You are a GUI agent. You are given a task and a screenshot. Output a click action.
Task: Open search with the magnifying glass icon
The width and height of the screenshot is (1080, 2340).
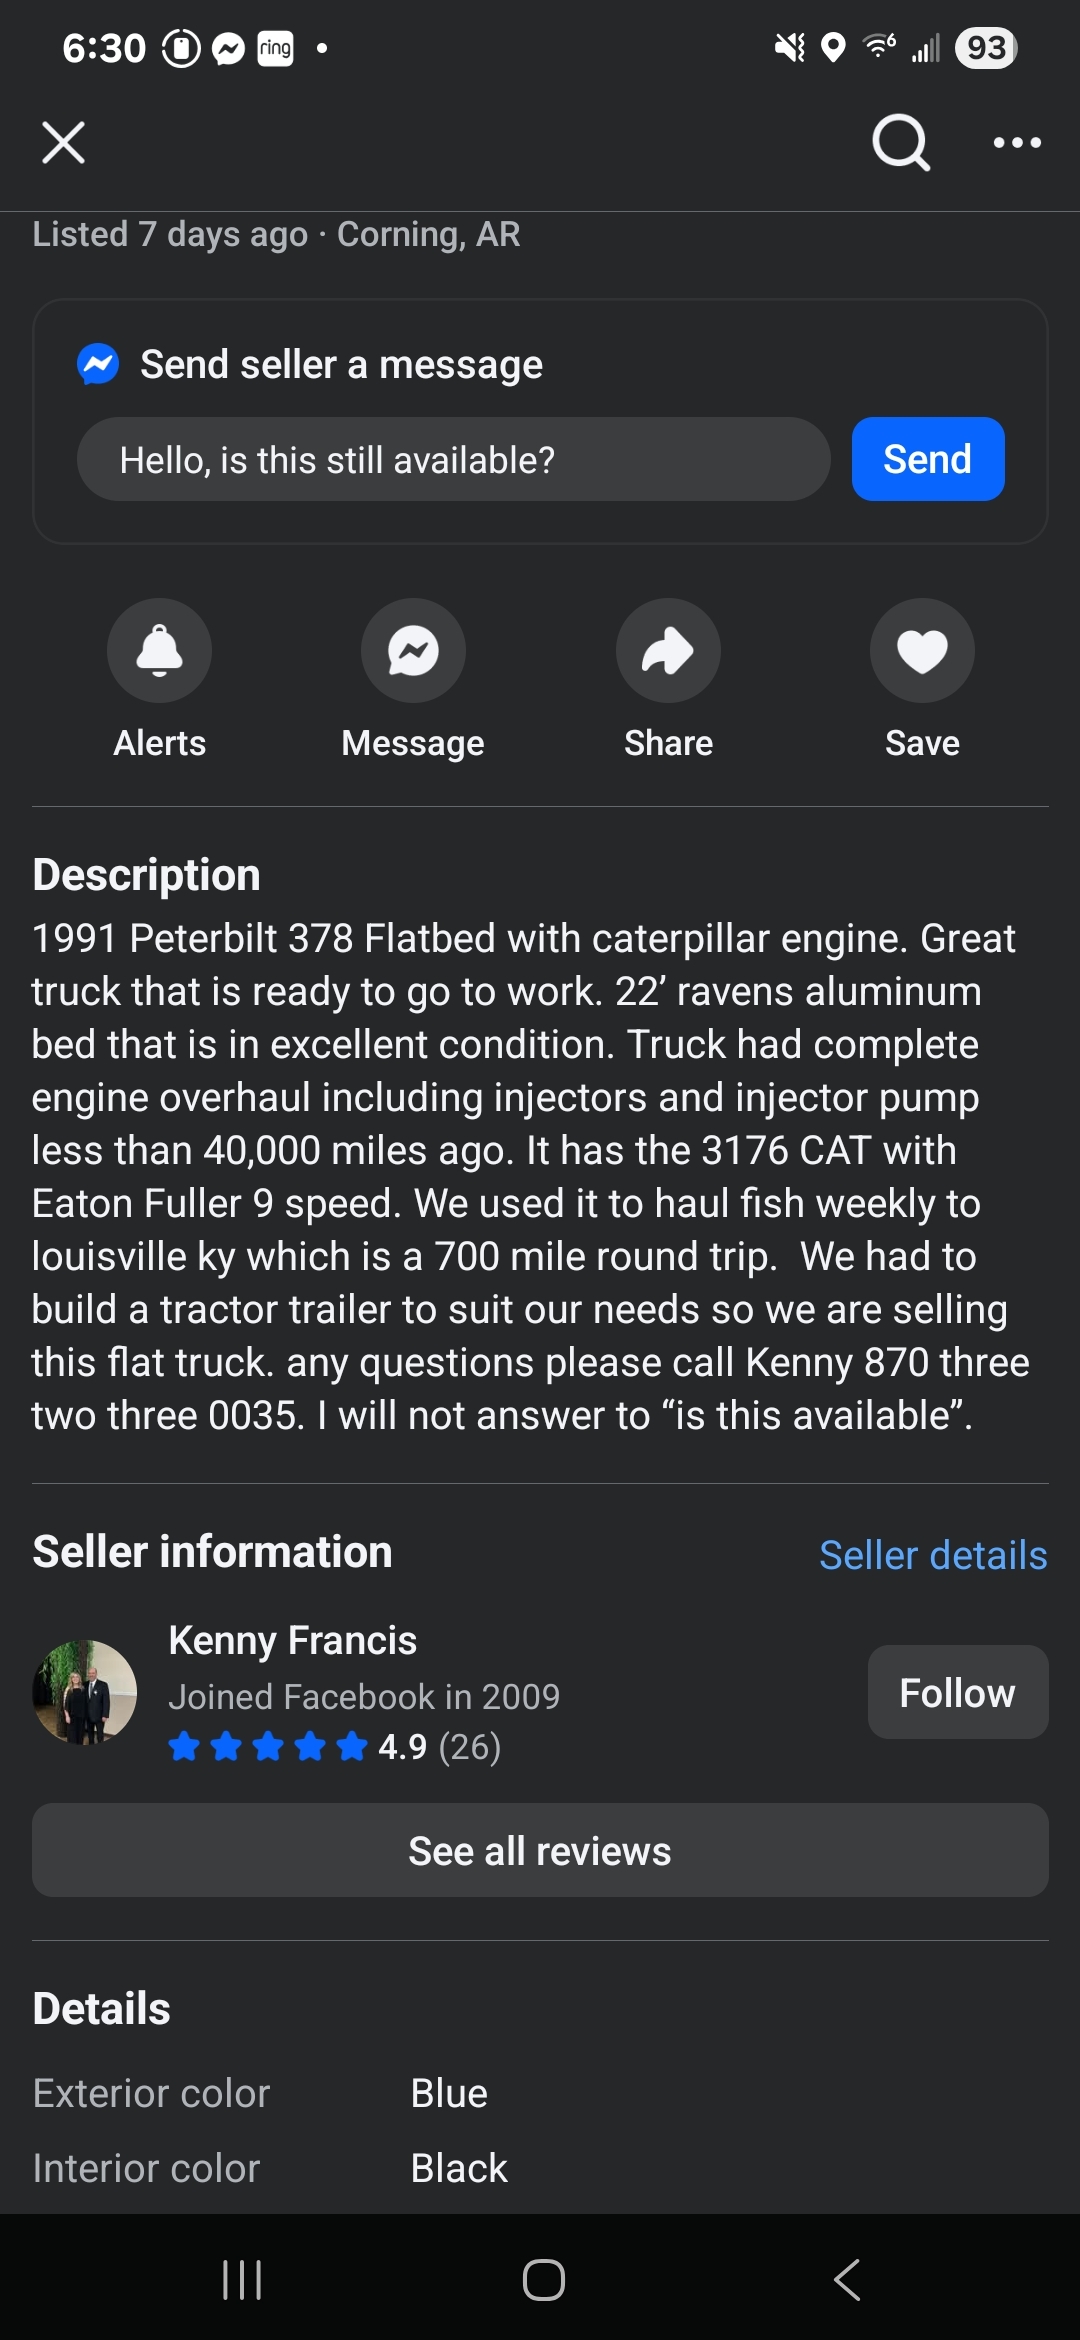click(x=900, y=143)
